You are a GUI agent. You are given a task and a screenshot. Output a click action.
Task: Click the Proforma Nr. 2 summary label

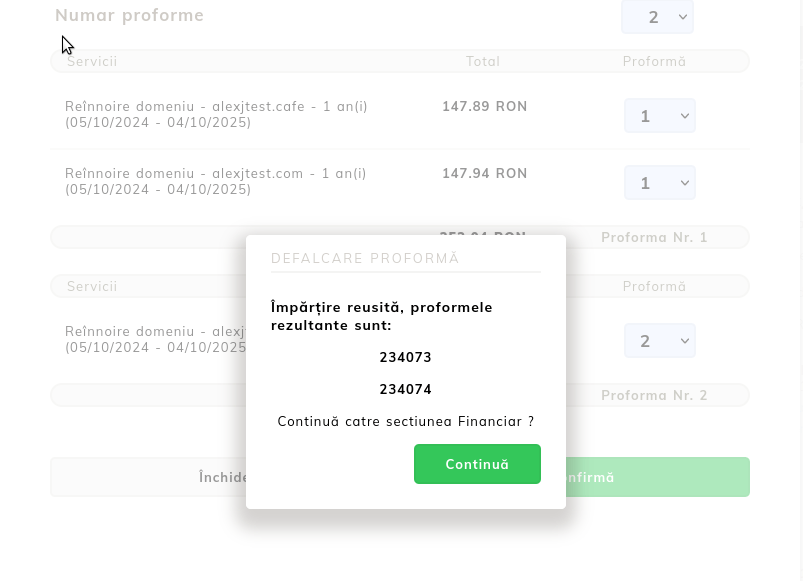pos(654,395)
